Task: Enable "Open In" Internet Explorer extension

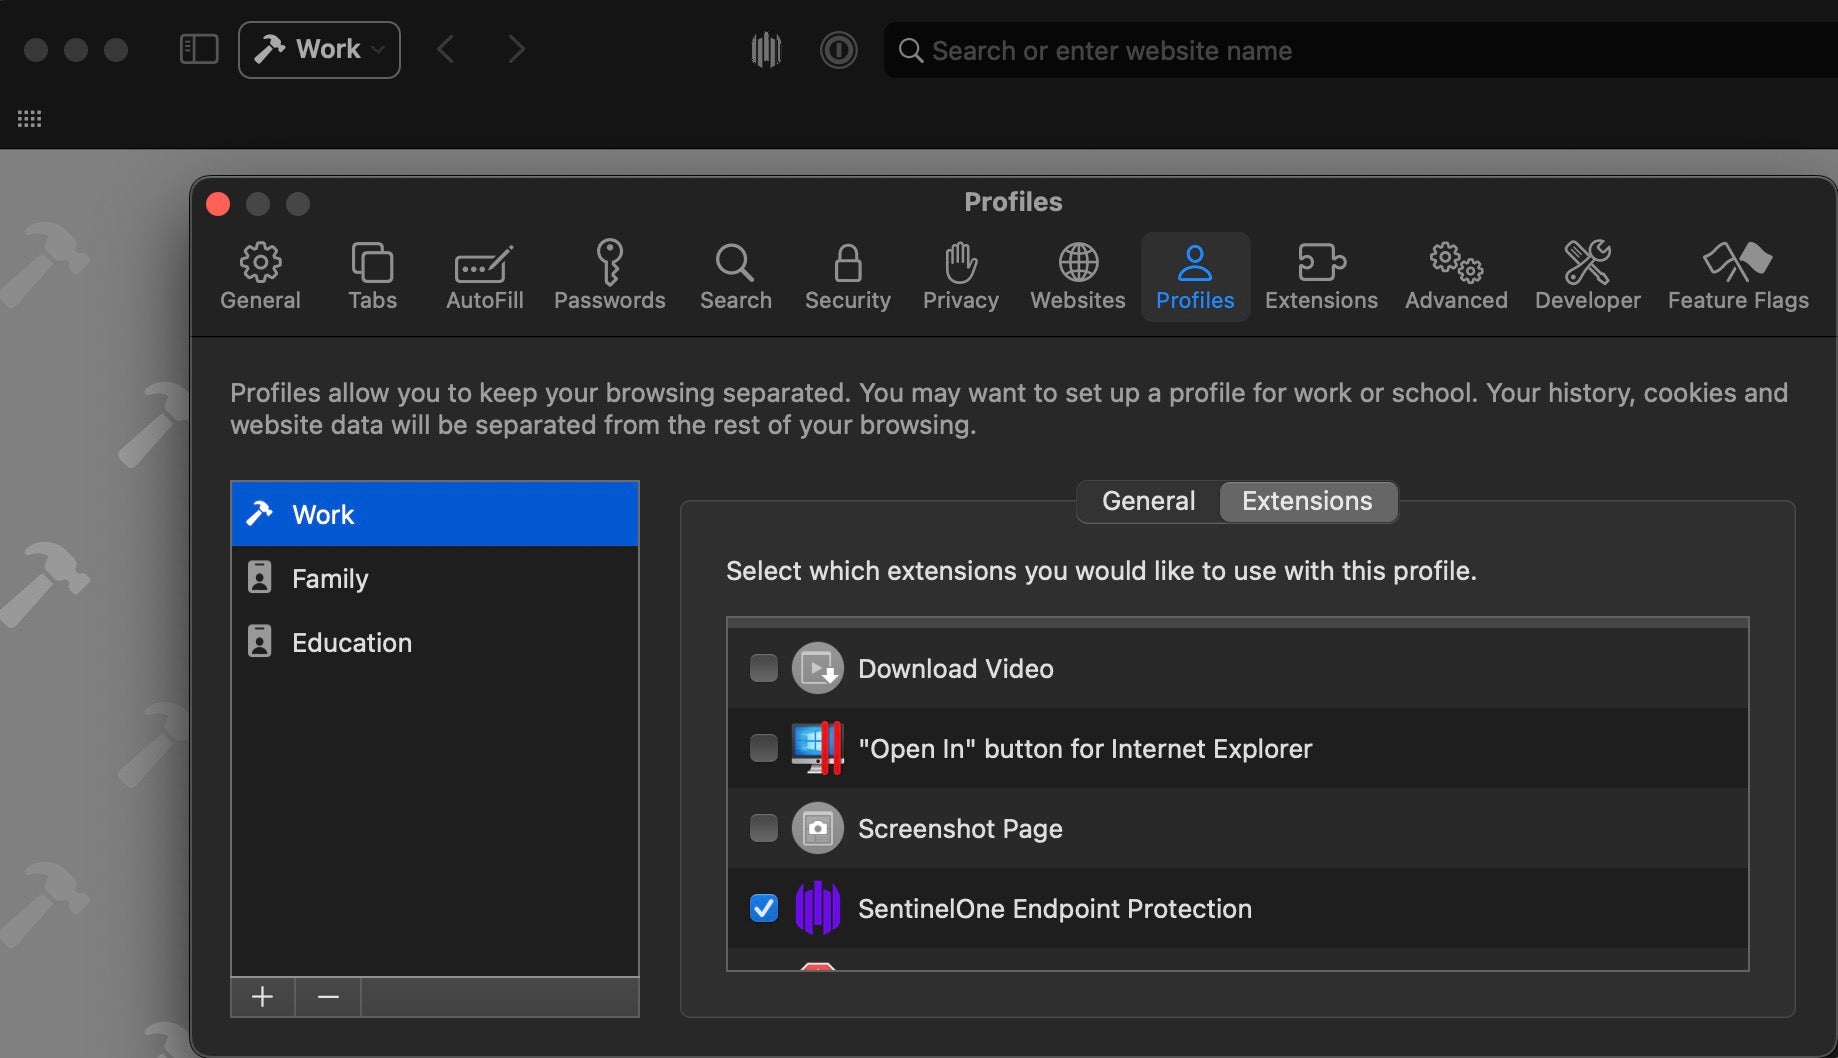Action: coord(764,748)
